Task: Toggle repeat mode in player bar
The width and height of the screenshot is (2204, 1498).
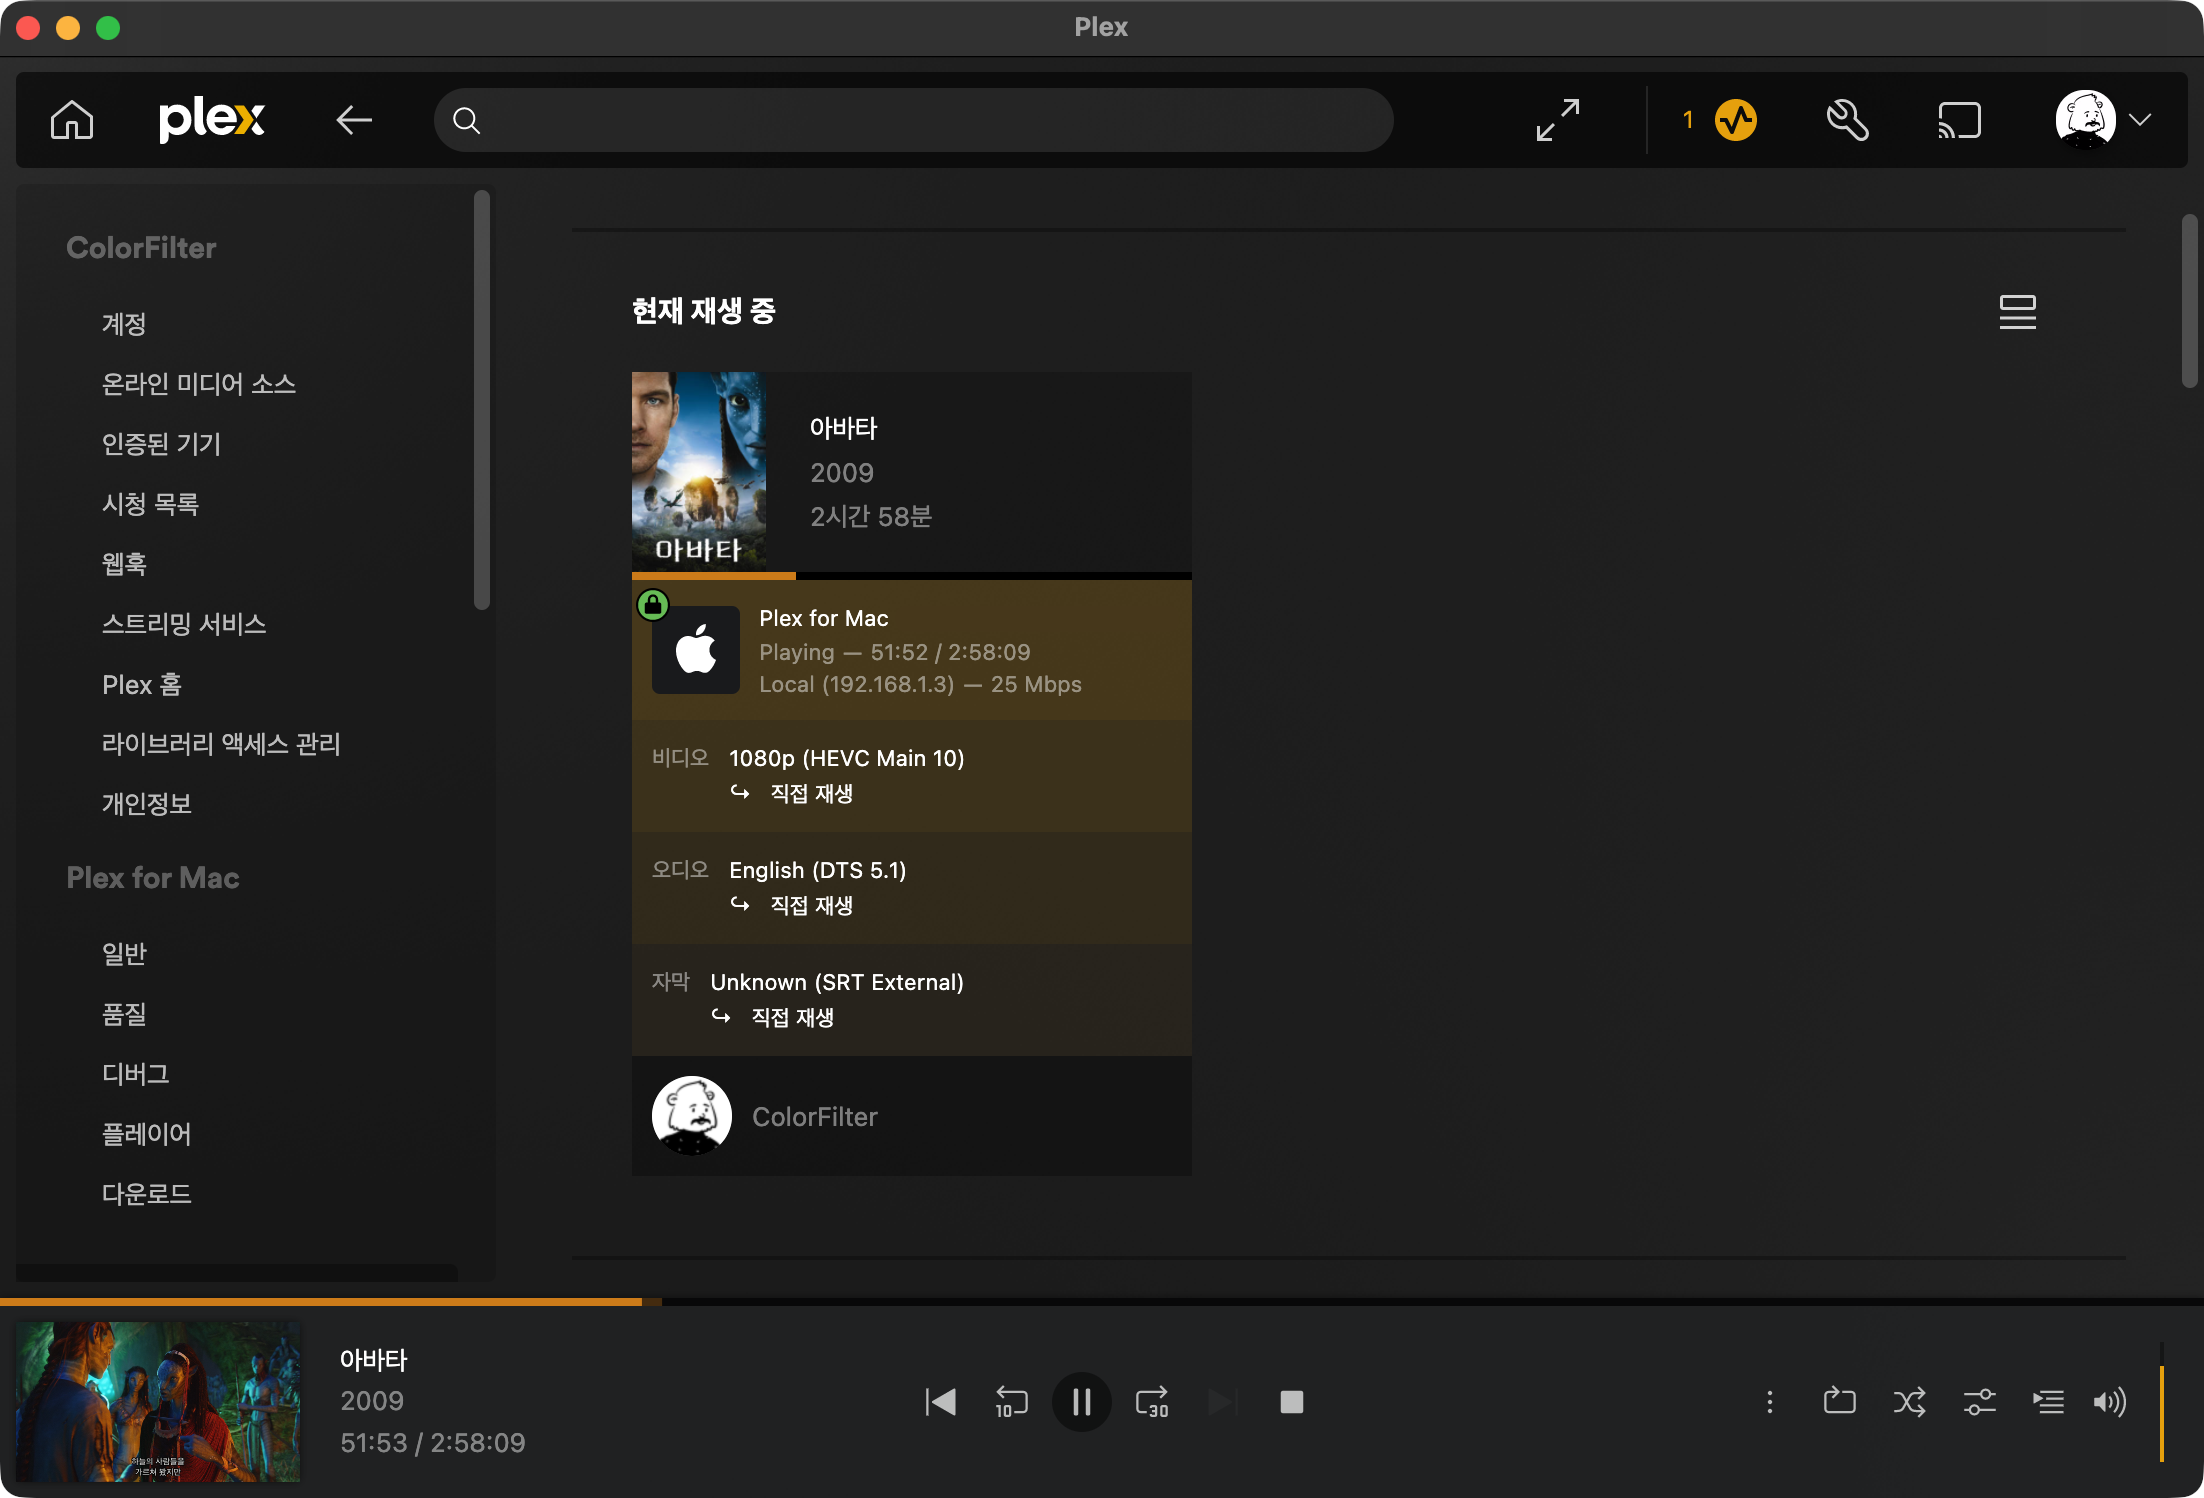Action: (1839, 1402)
